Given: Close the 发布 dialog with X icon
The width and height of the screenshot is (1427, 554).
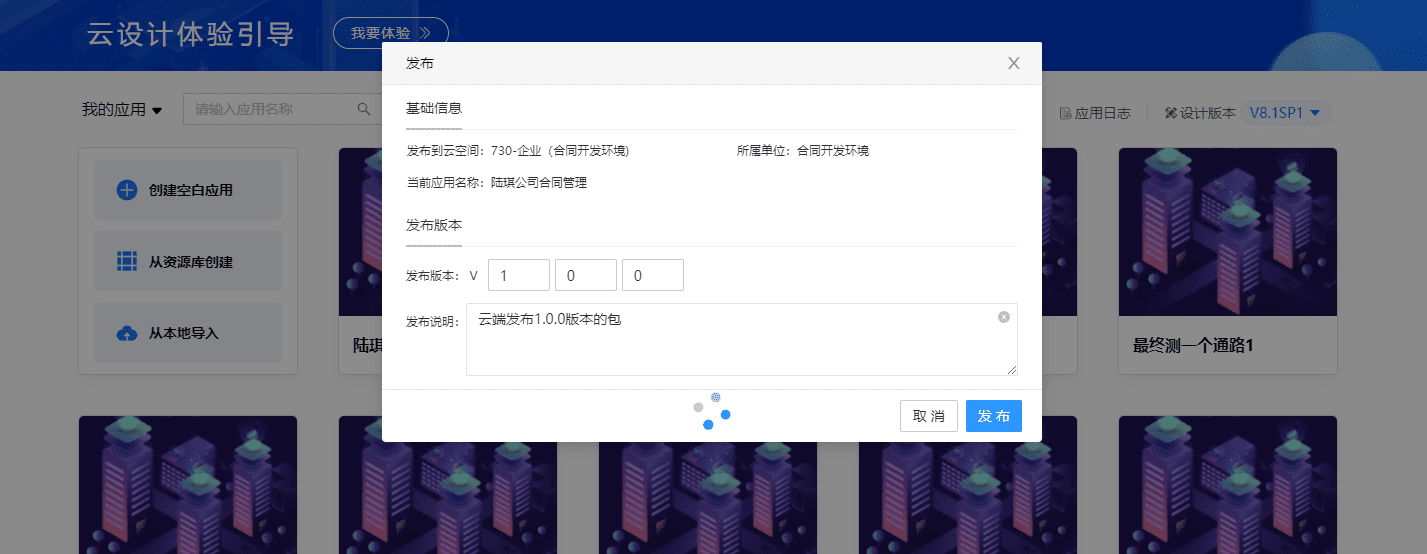Looking at the screenshot, I should coord(1013,63).
